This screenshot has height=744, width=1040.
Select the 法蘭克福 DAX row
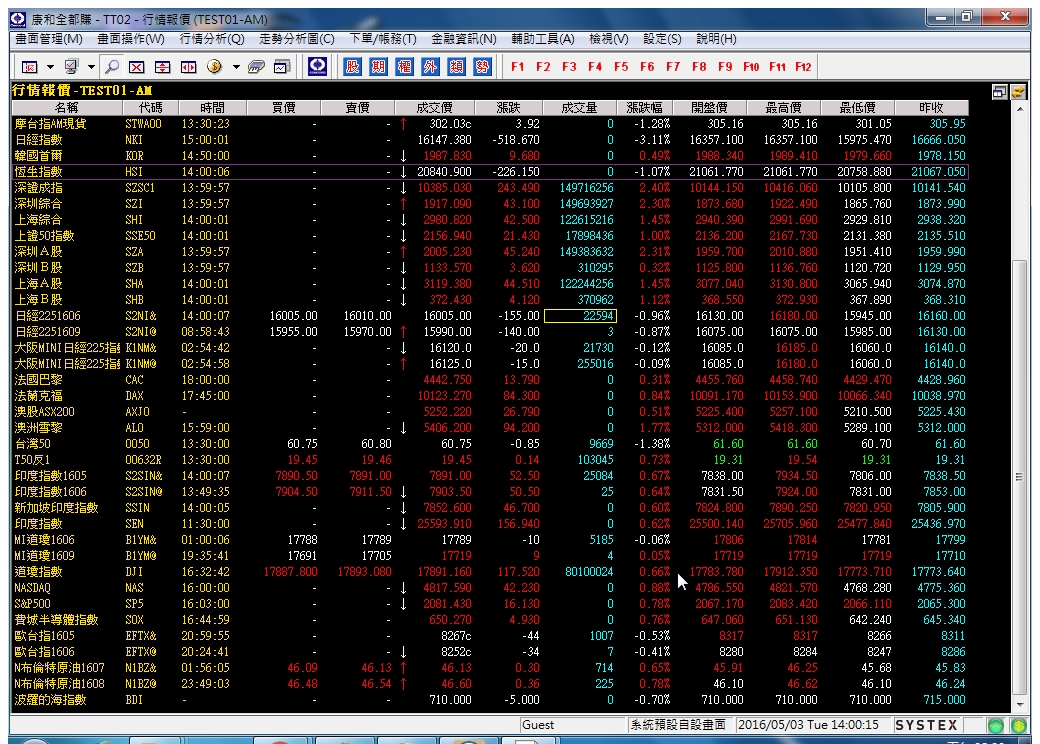point(490,396)
